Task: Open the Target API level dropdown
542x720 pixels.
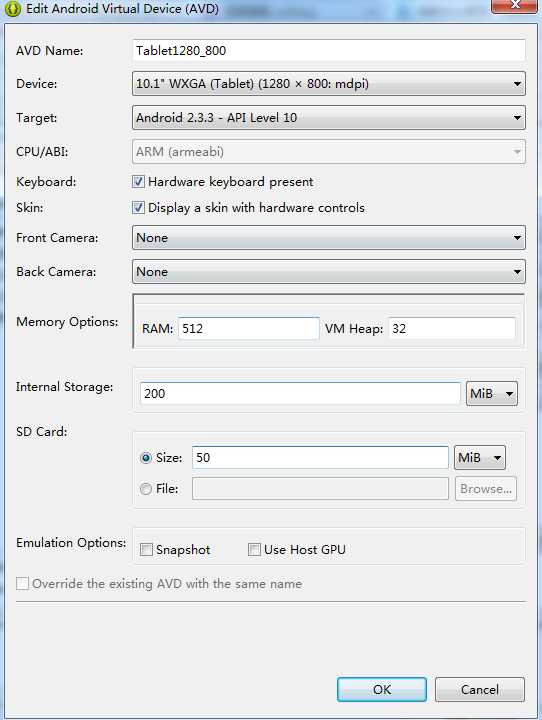Action: click(x=328, y=118)
